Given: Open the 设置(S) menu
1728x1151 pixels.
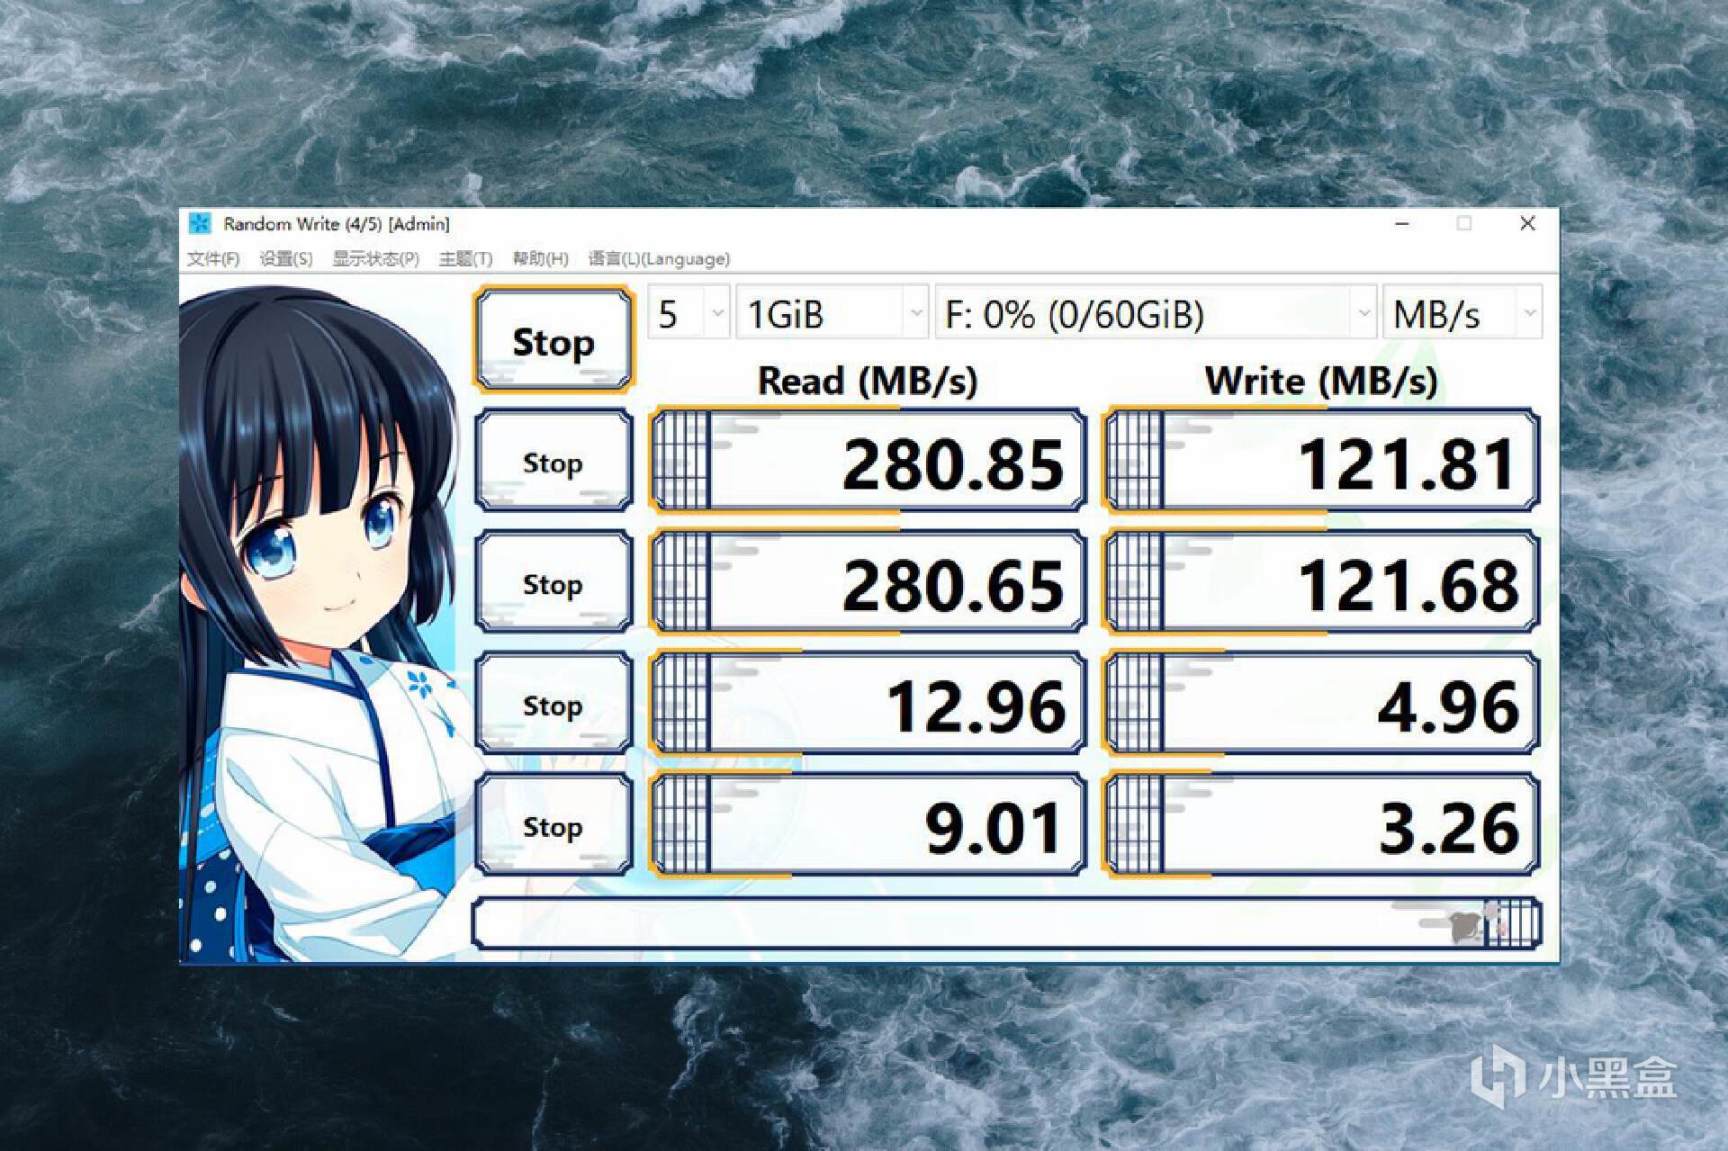Looking at the screenshot, I should [286, 259].
